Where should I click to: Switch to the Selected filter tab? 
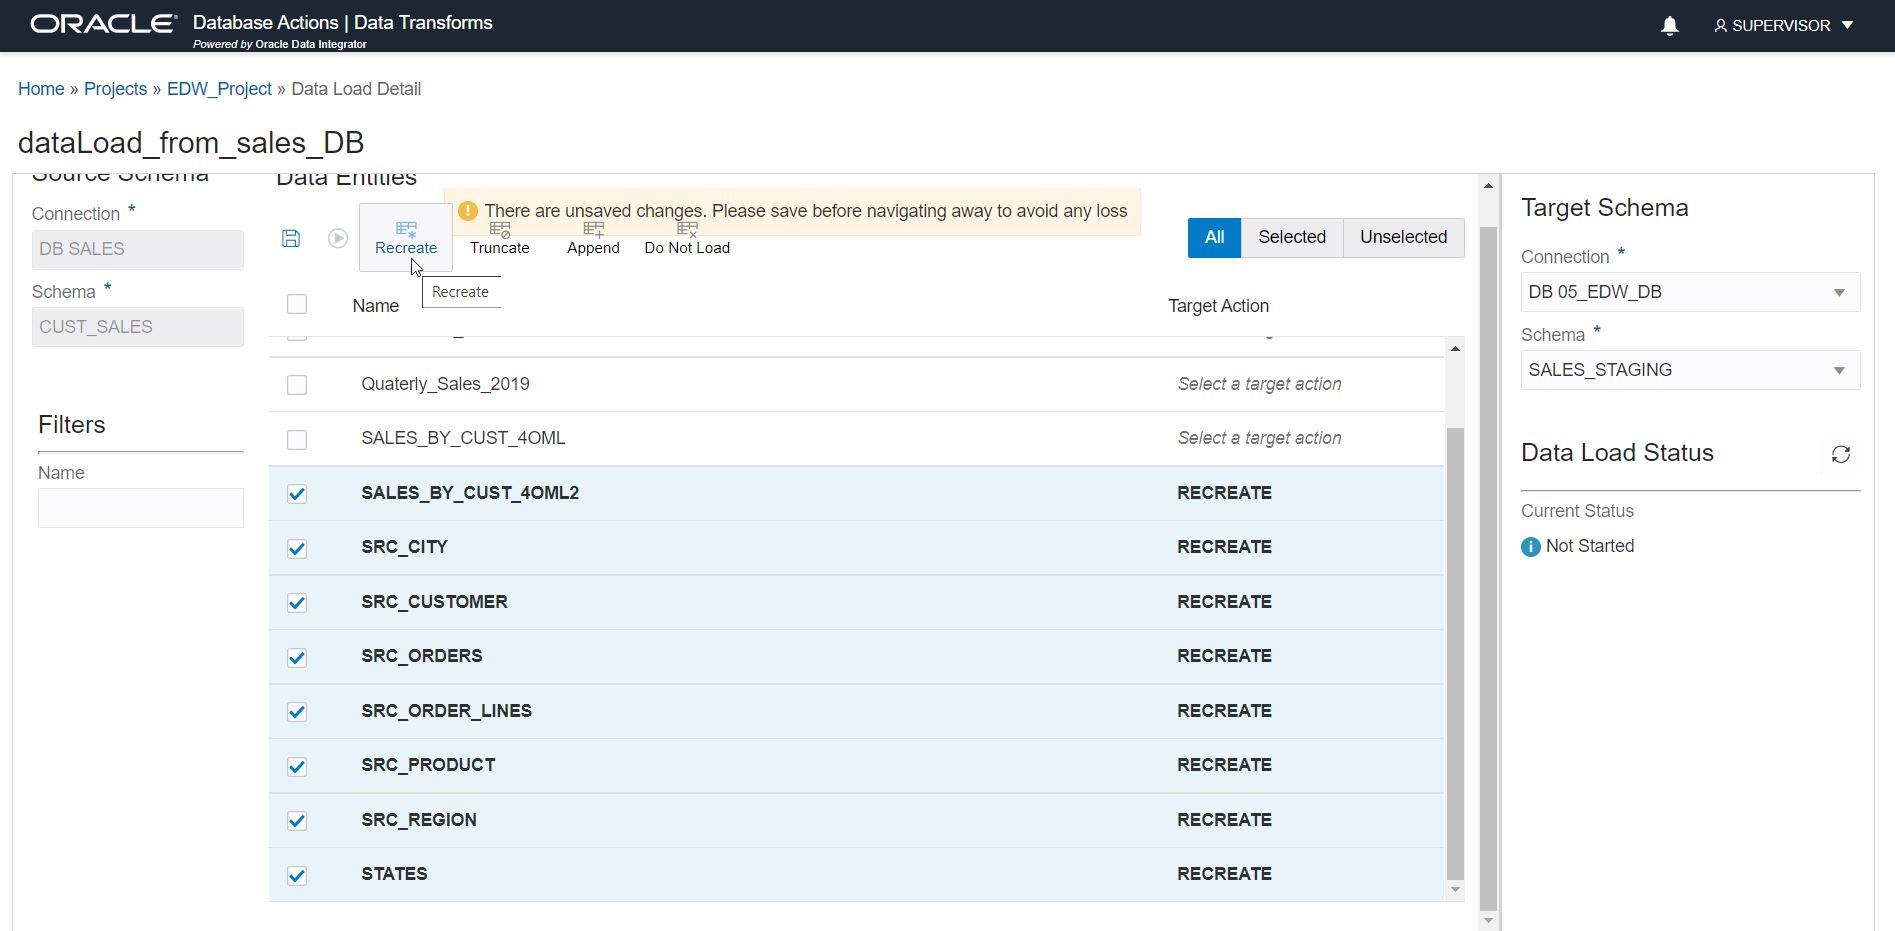tap(1291, 237)
